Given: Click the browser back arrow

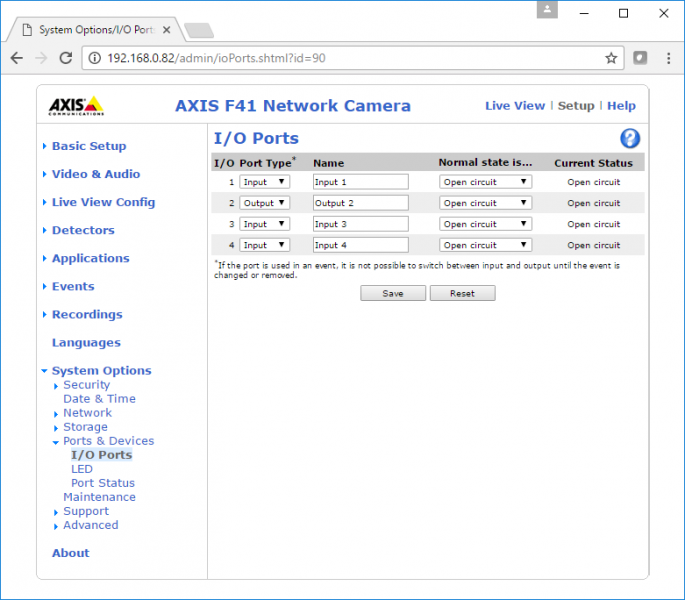Looking at the screenshot, I should (x=17, y=58).
